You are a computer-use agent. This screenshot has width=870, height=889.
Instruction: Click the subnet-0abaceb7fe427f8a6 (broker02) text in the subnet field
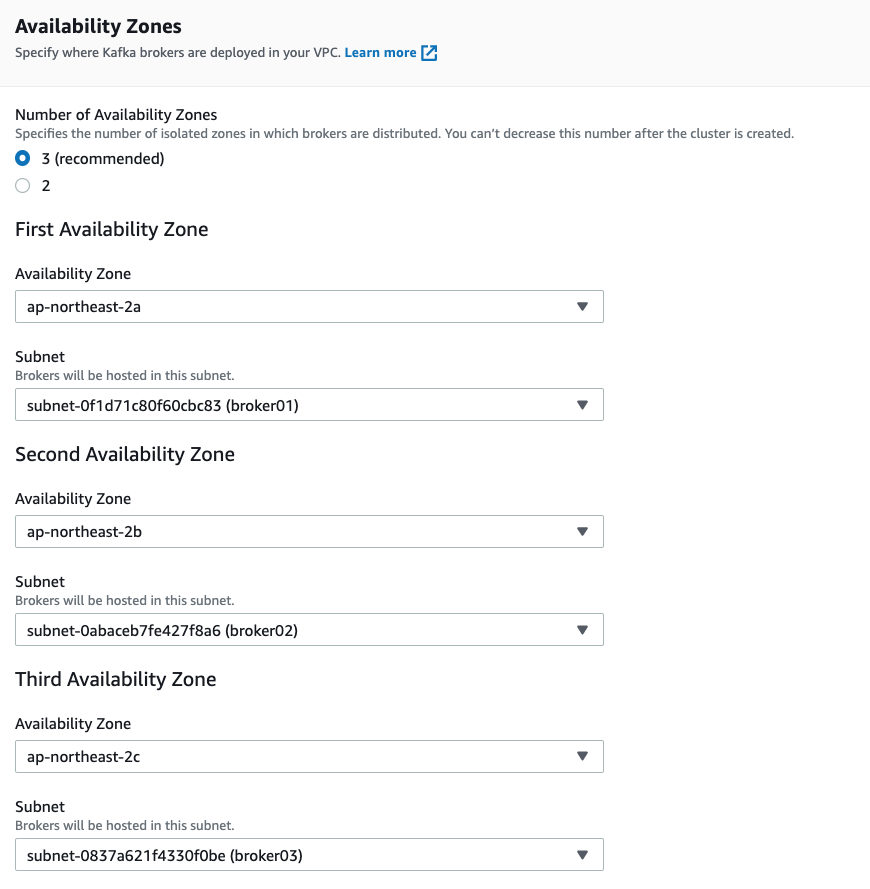[x=162, y=630]
